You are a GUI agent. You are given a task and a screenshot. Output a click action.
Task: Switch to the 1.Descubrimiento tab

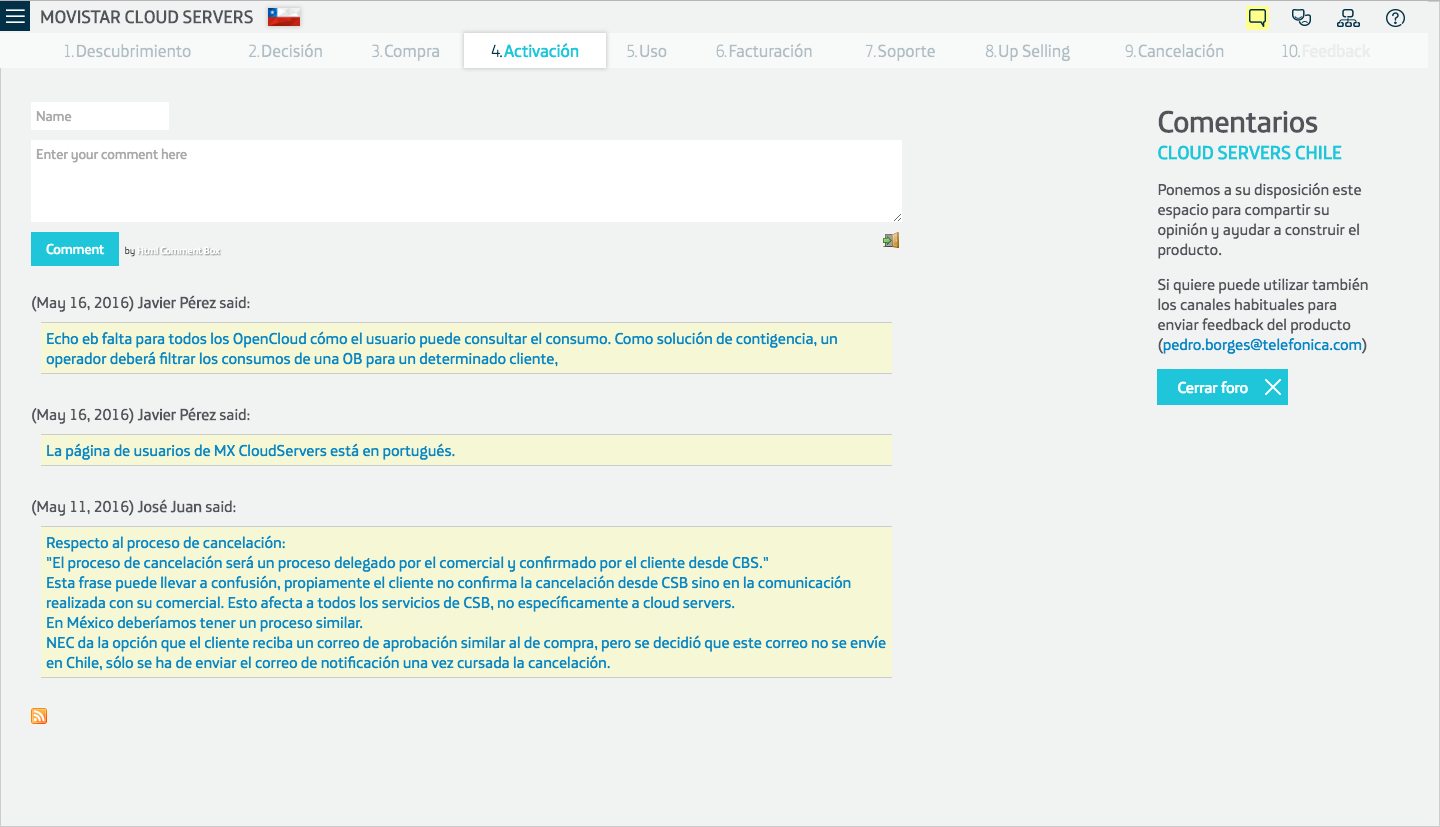127,51
